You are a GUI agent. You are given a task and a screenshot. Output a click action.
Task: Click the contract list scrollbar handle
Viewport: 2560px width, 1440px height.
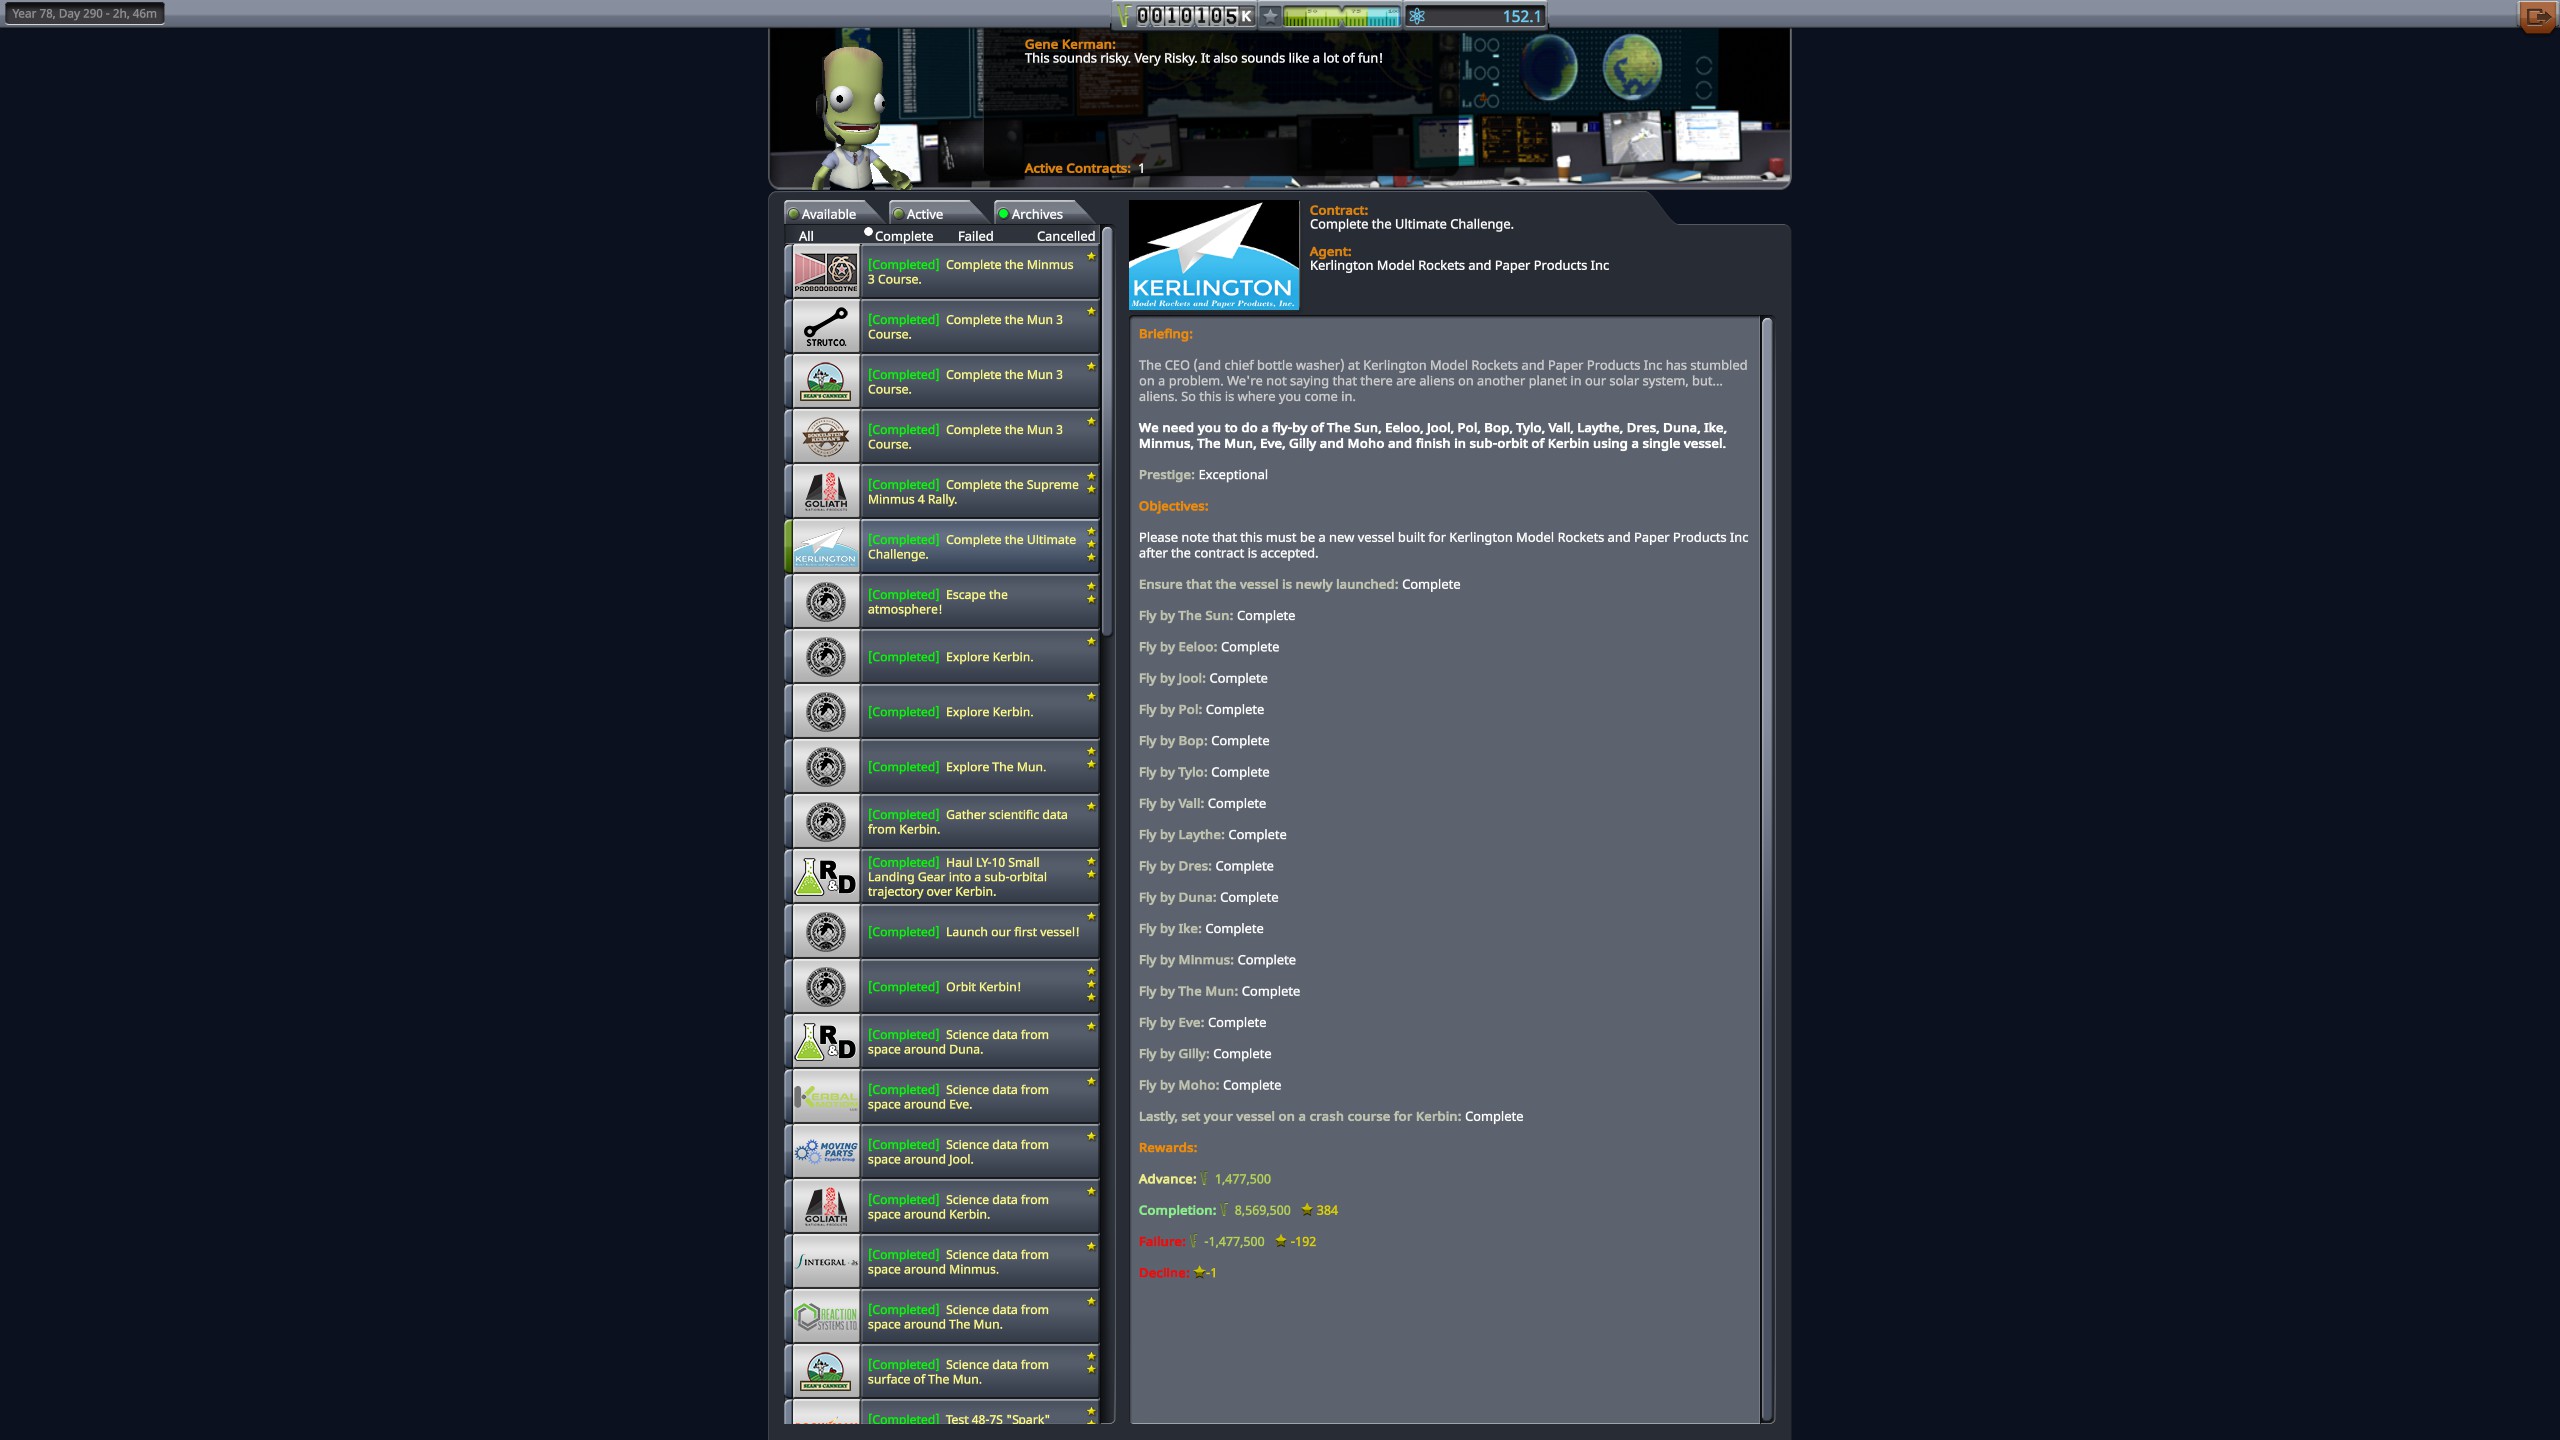click(1107, 431)
